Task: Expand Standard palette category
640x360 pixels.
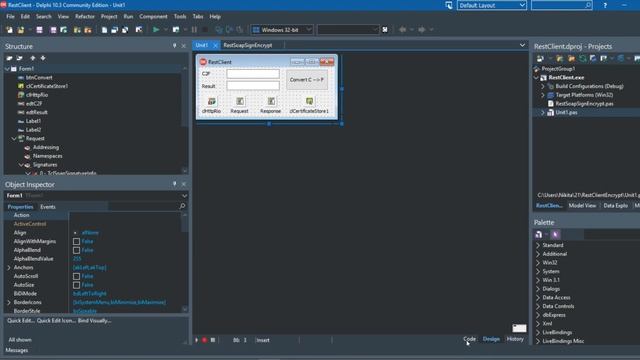Action: point(538,245)
